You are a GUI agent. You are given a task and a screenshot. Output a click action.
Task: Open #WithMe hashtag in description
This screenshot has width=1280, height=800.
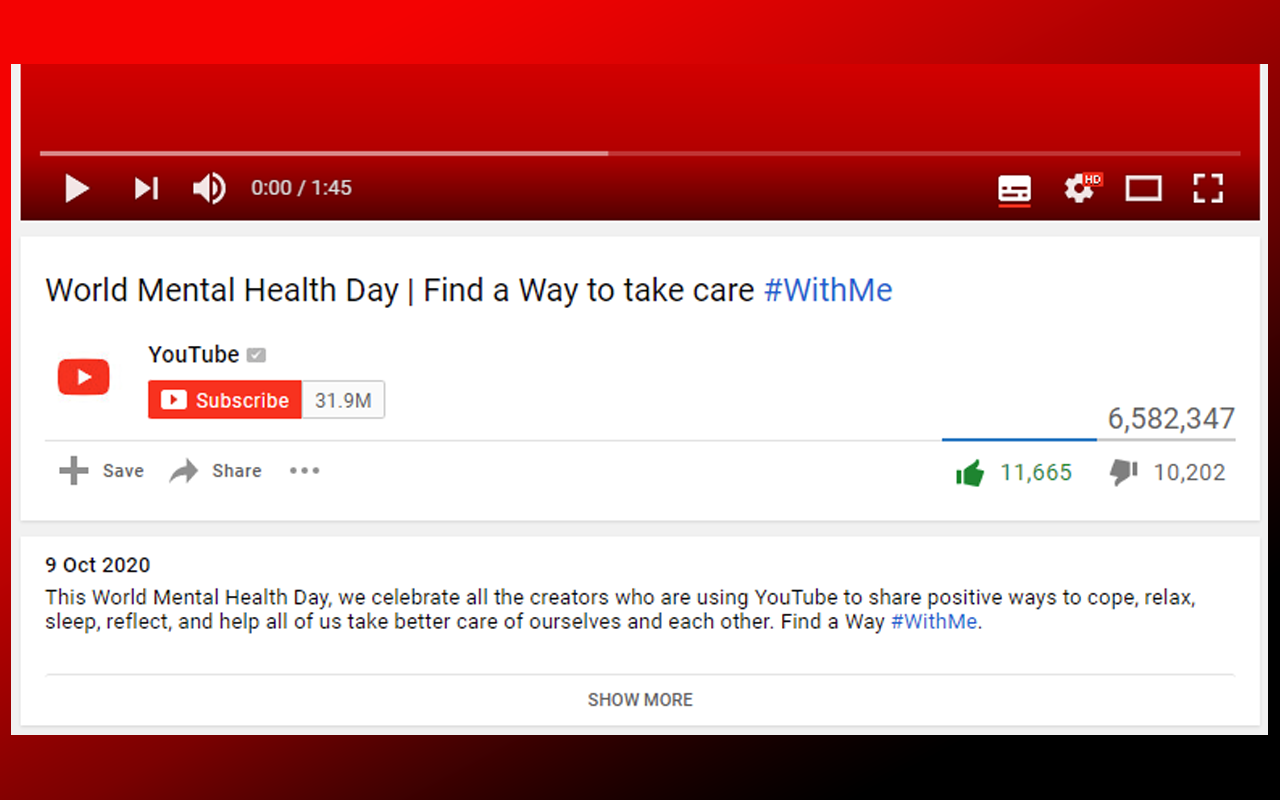coord(934,622)
